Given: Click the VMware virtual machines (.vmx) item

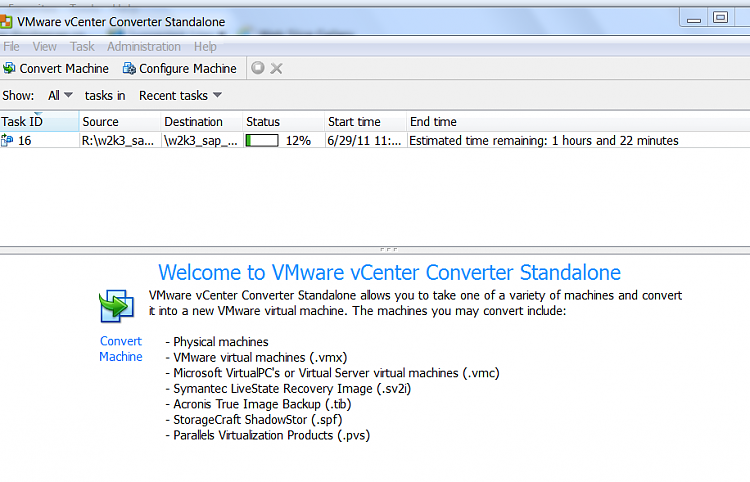Looking at the screenshot, I should (256, 358).
